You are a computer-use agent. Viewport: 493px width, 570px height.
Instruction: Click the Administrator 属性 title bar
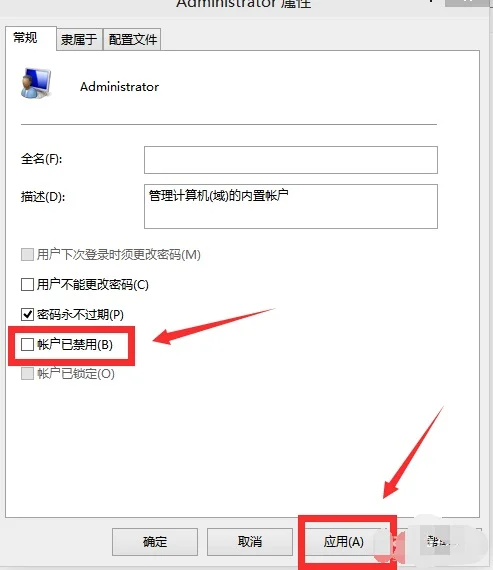(x=244, y=4)
